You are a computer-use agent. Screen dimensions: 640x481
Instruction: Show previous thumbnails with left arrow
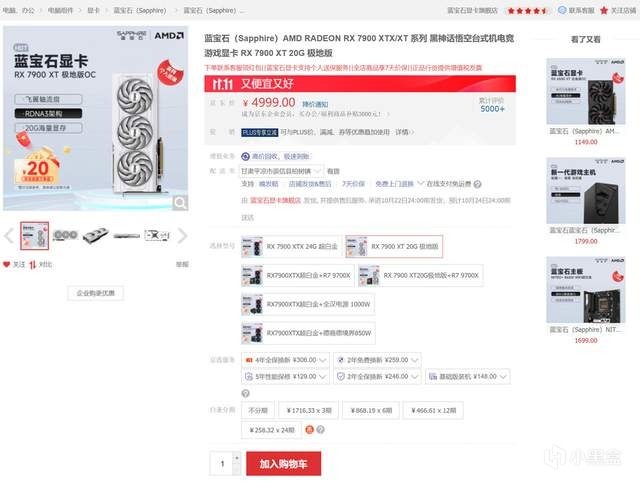9,236
